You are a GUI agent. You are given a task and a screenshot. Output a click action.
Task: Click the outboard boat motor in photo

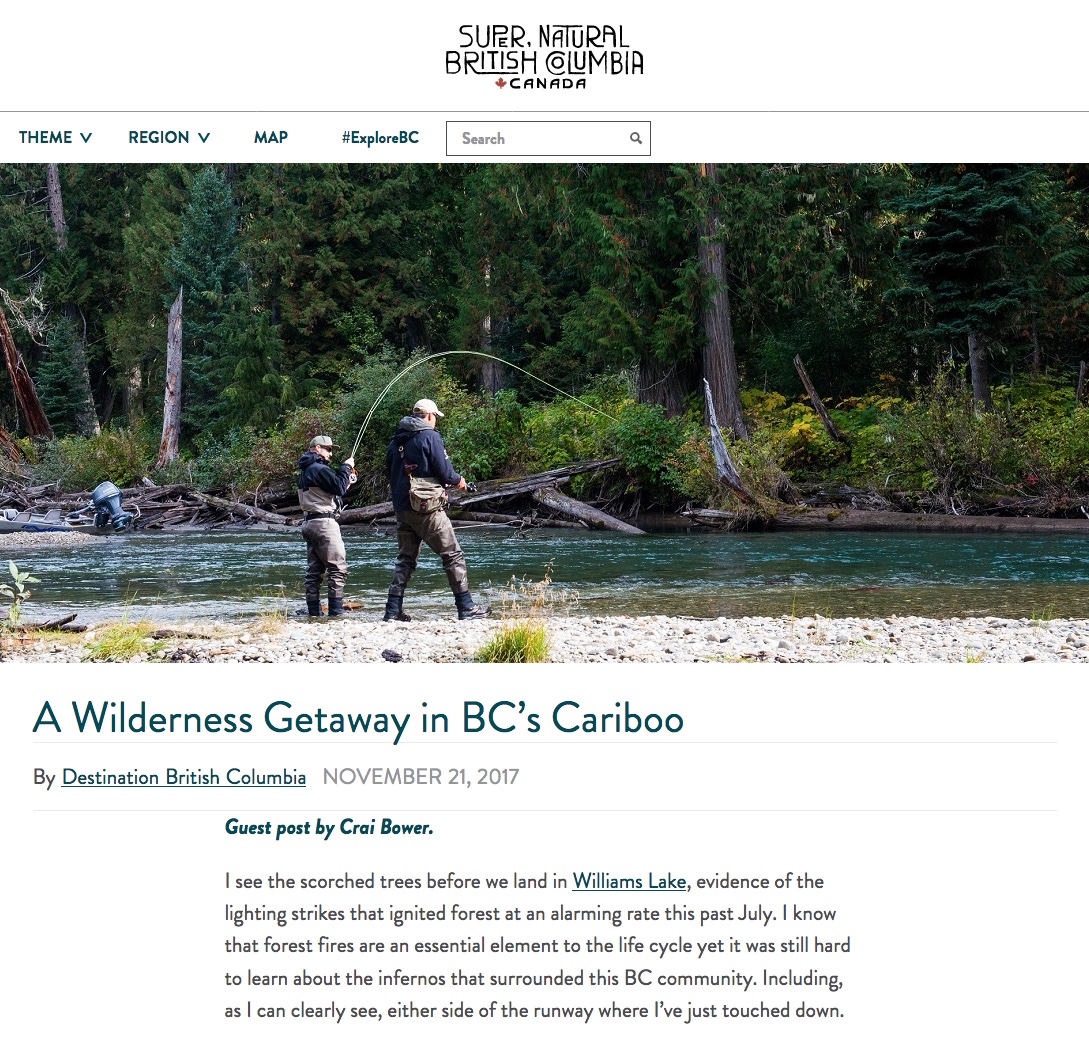pyautogui.click(x=110, y=506)
